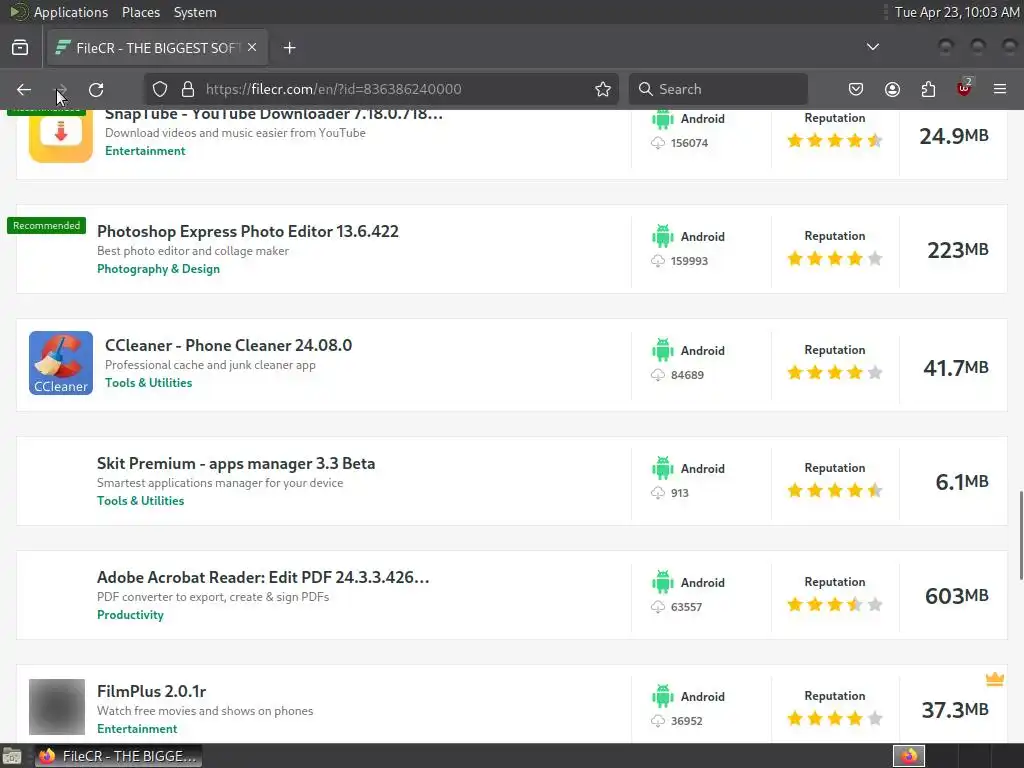The image size is (1024, 768).
Task: Open the tracking protection shield icon
Action: [160, 89]
